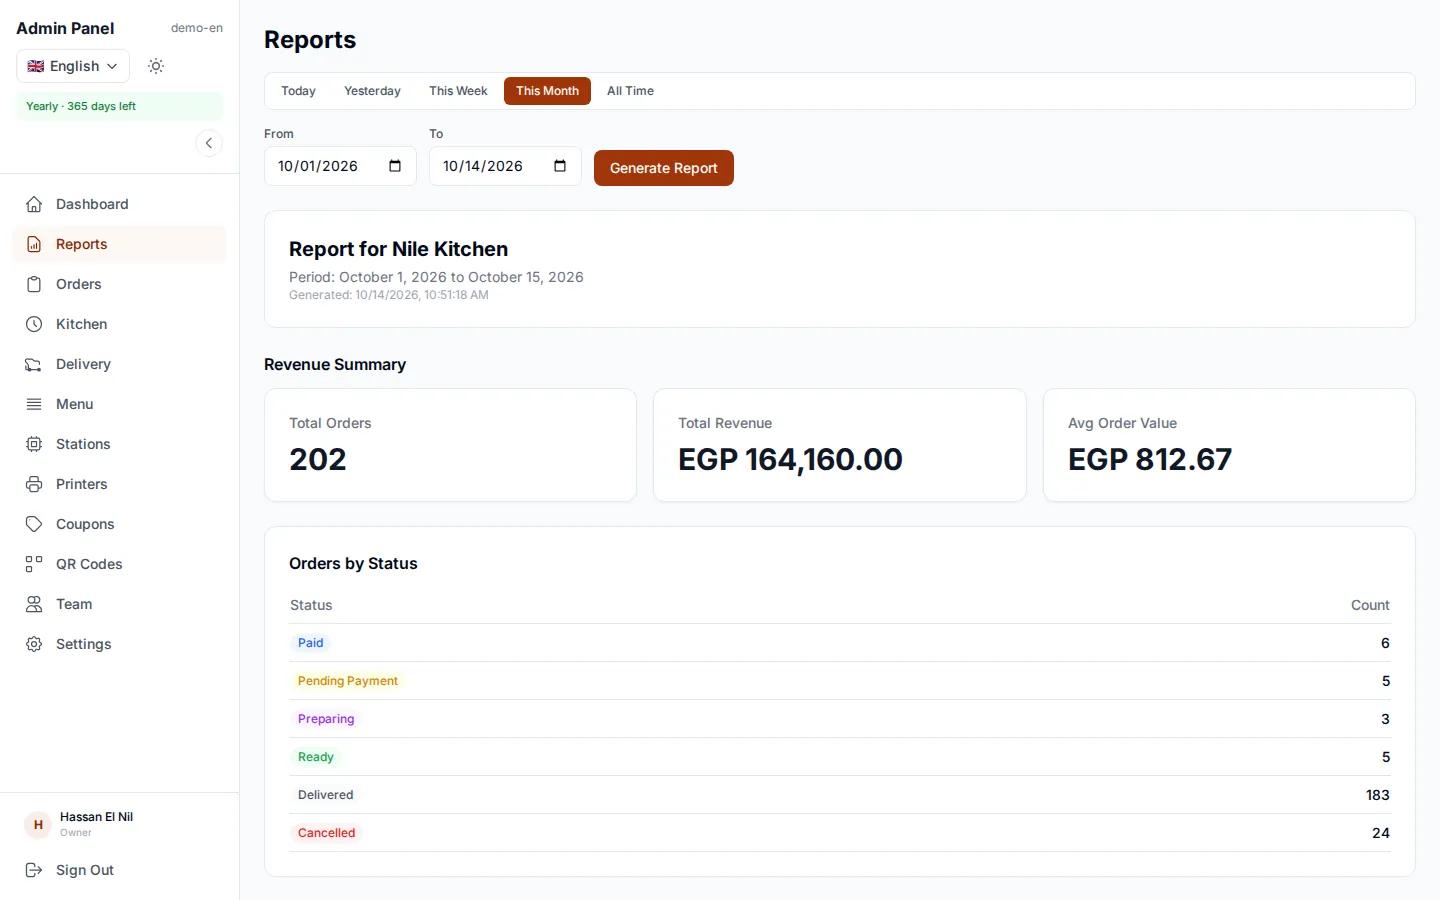Open the To date calendar picker
Screen dimensions: 1440x900
[560, 166]
